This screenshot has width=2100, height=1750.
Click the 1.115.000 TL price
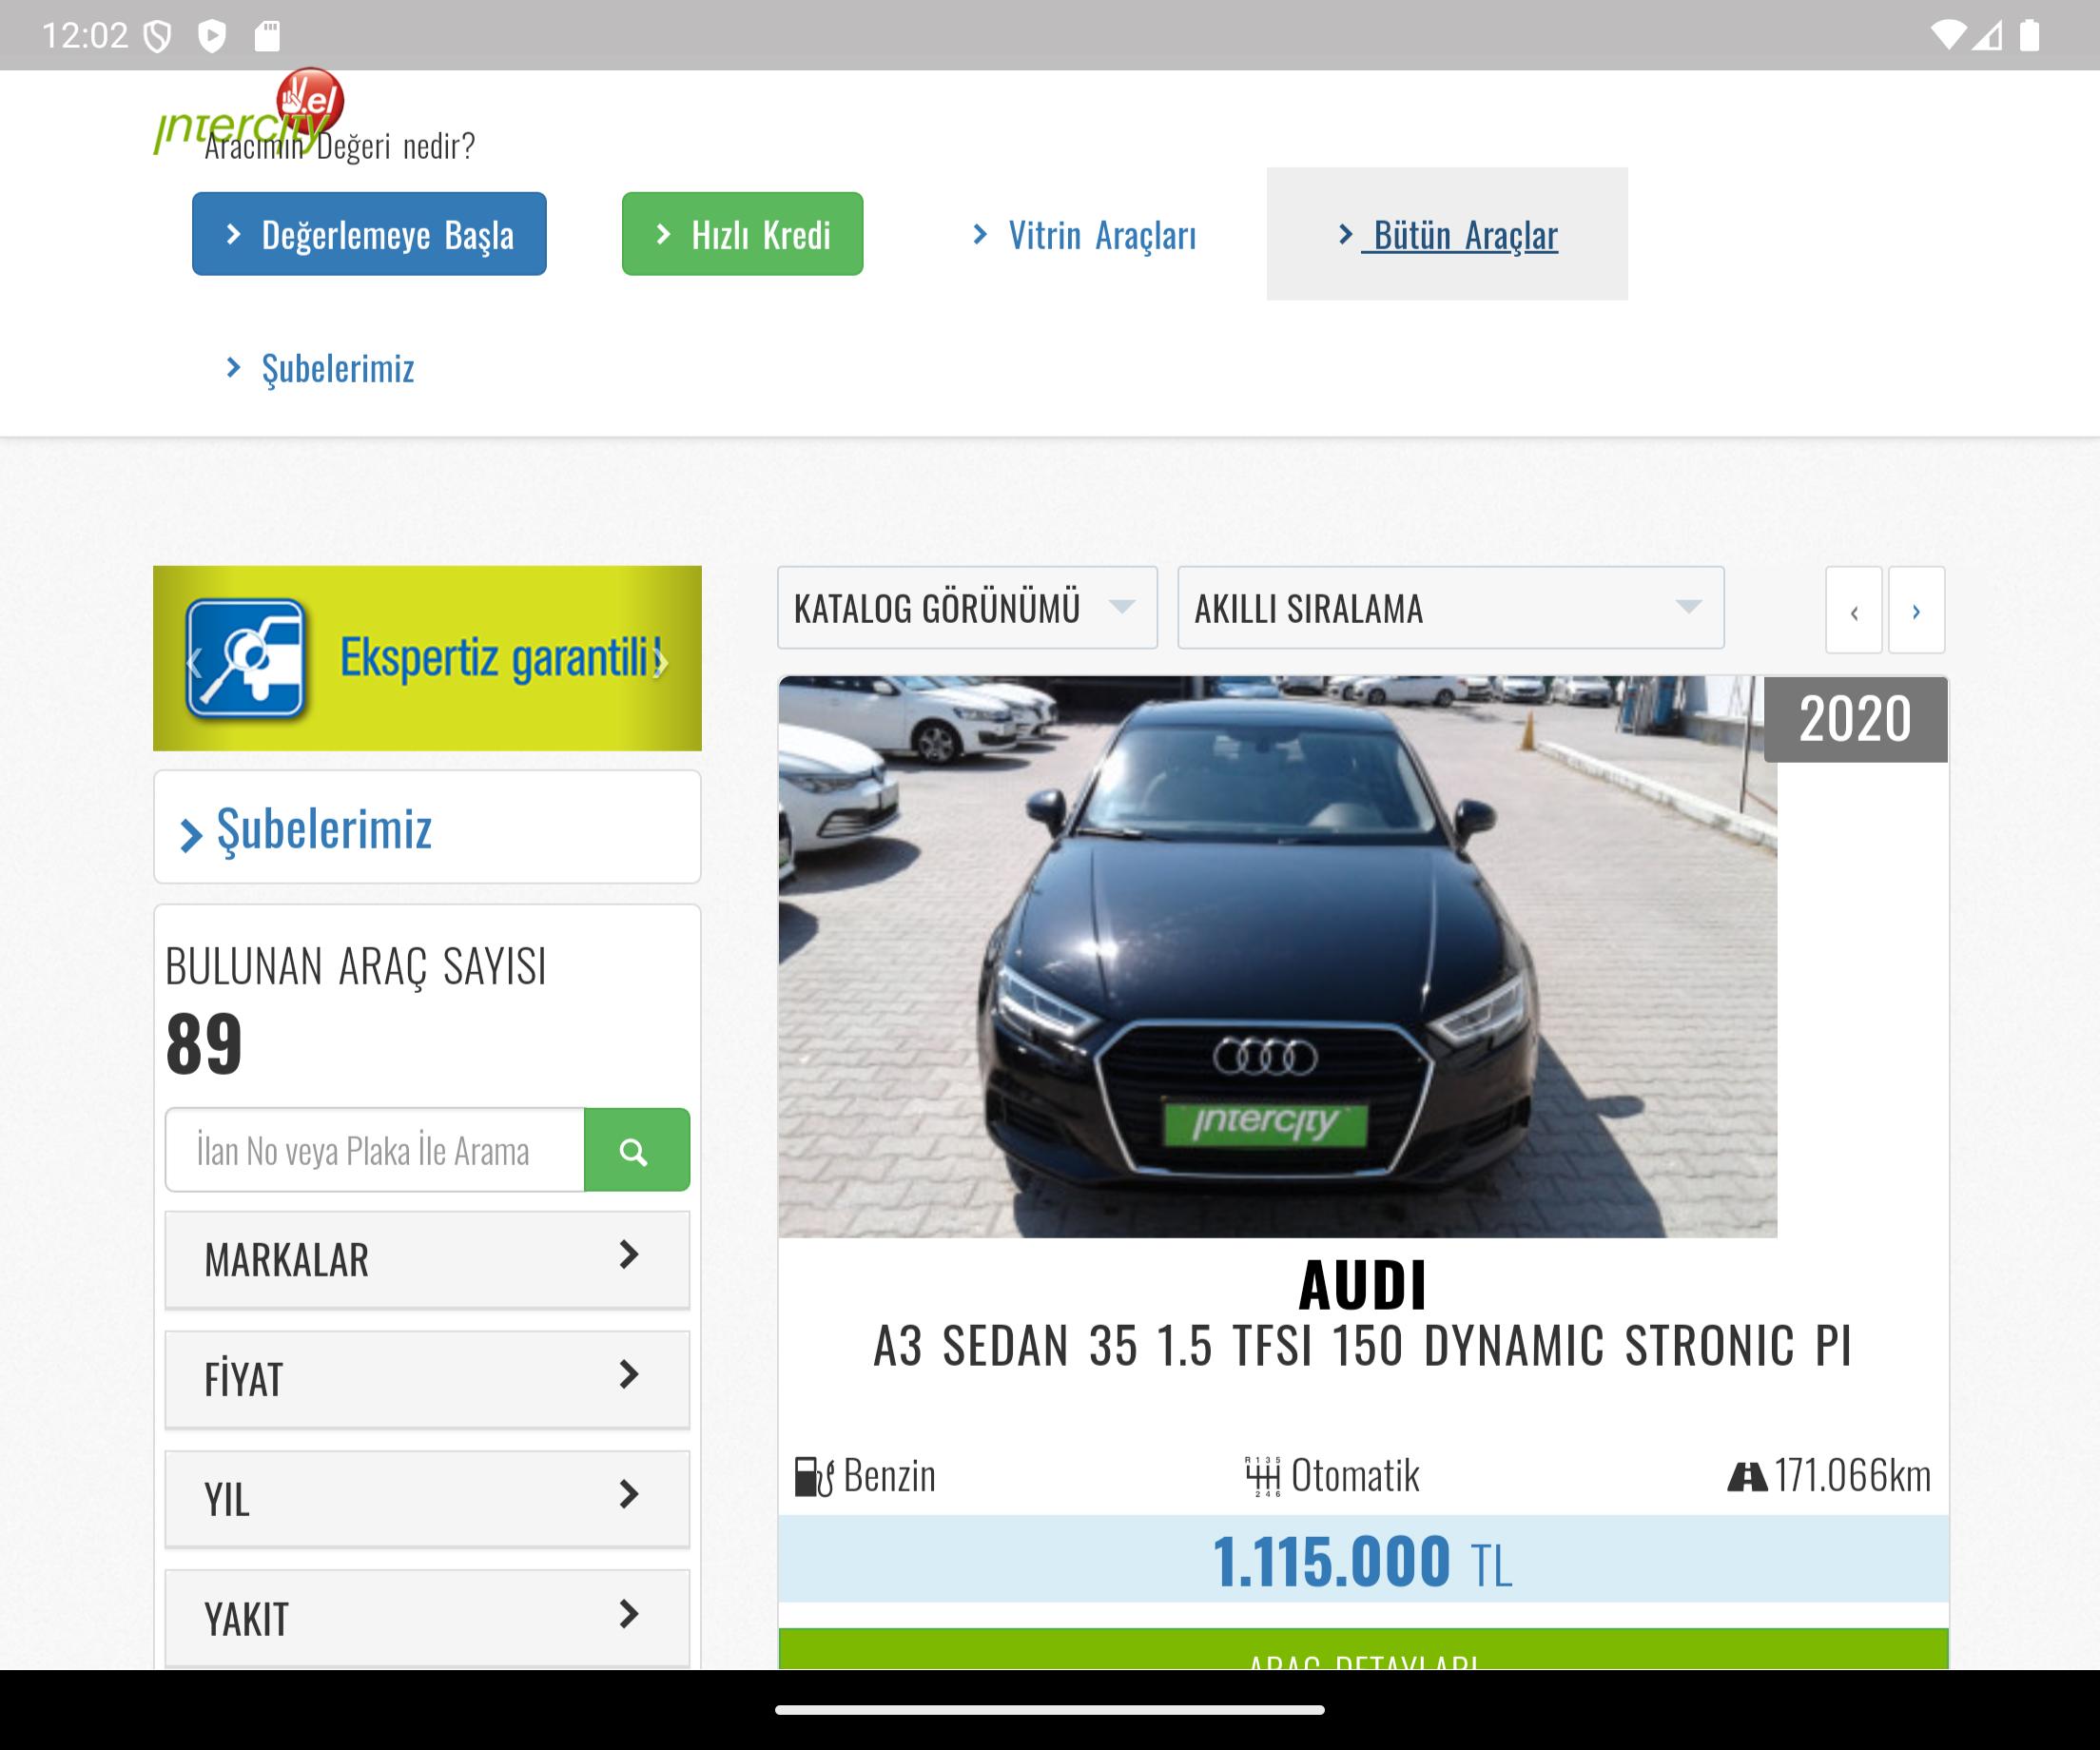1363,1561
